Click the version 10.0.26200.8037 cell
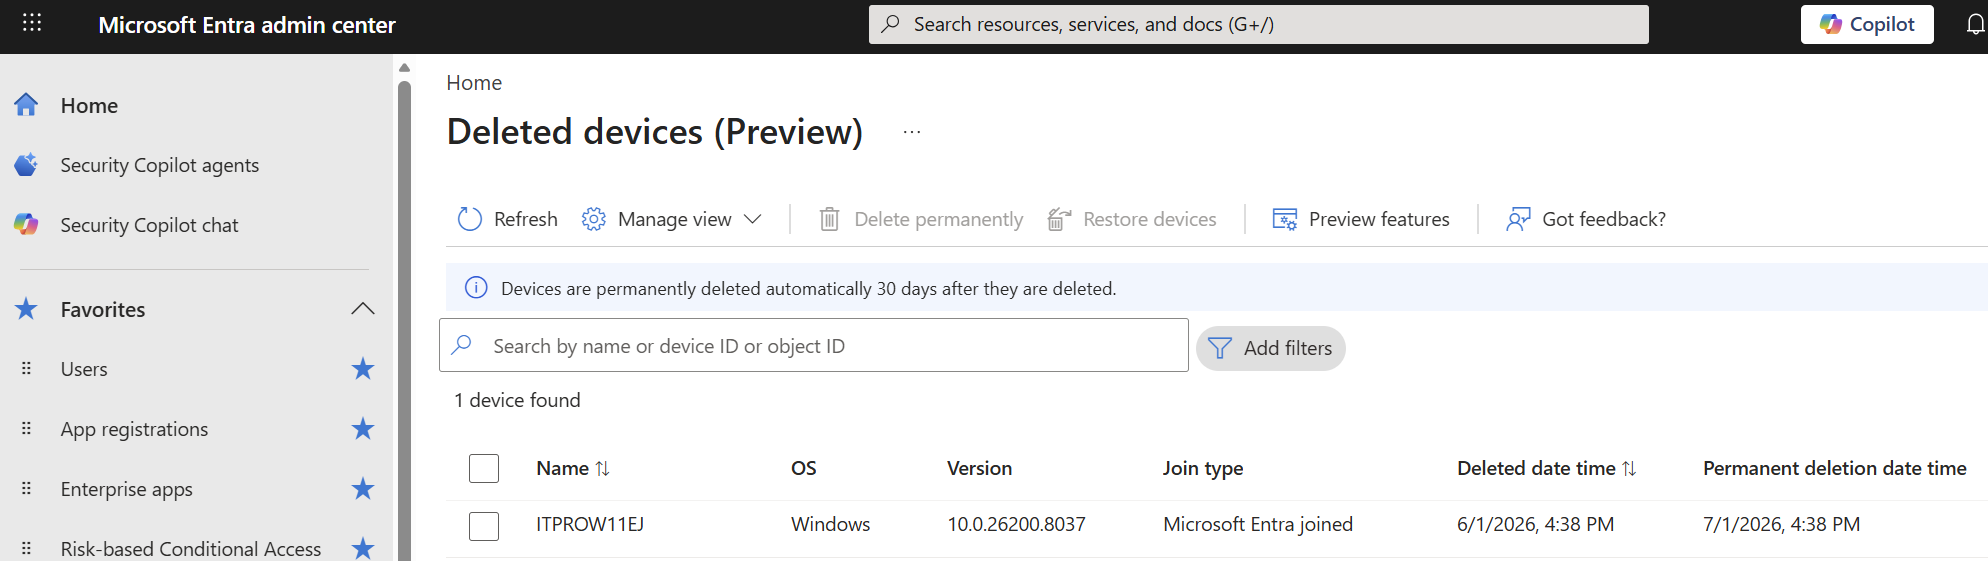Image resolution: width=1988 pixels, height=561 pixels. tap(1016, 524)
